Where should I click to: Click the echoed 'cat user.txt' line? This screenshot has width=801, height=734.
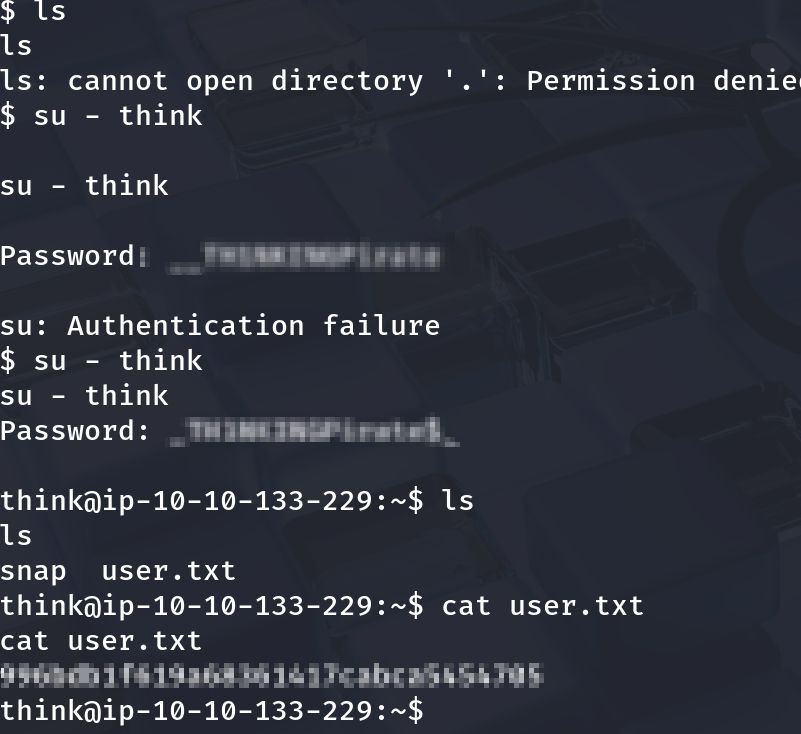pos(101,641)
